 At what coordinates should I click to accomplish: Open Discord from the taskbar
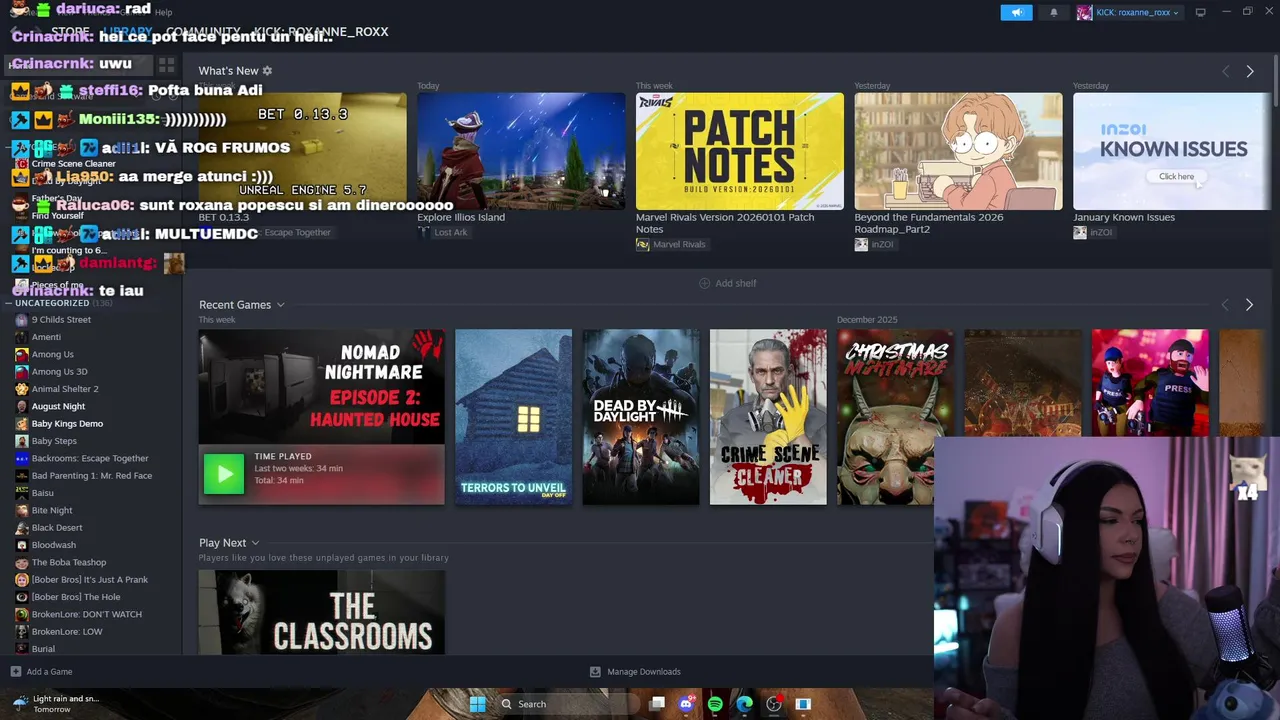pyautogui.click(x=686, y=704)
